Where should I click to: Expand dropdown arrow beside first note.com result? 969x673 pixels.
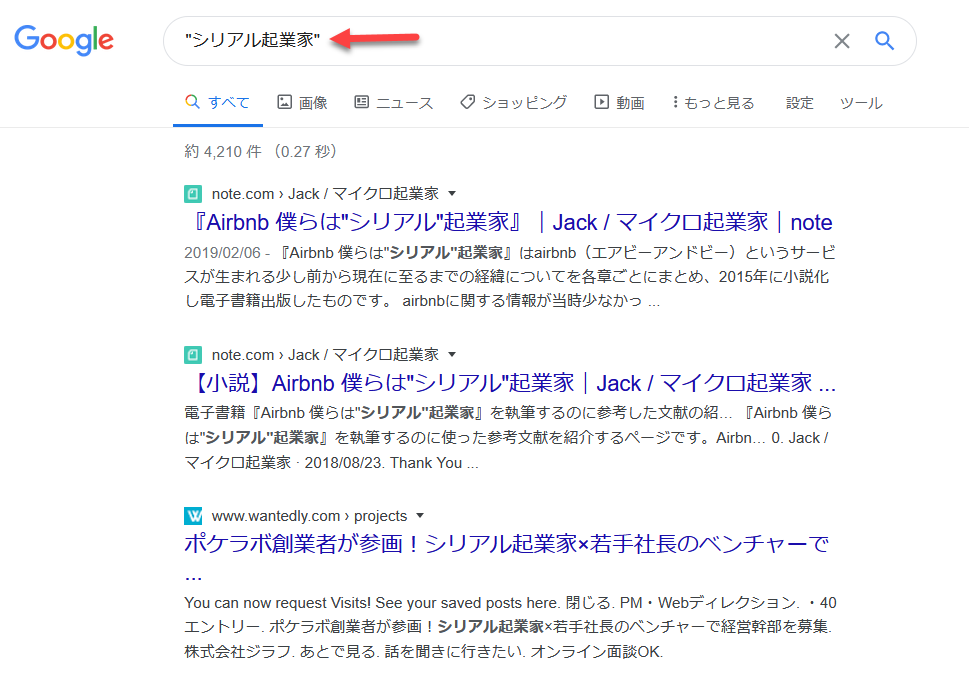tap(452, 194)
